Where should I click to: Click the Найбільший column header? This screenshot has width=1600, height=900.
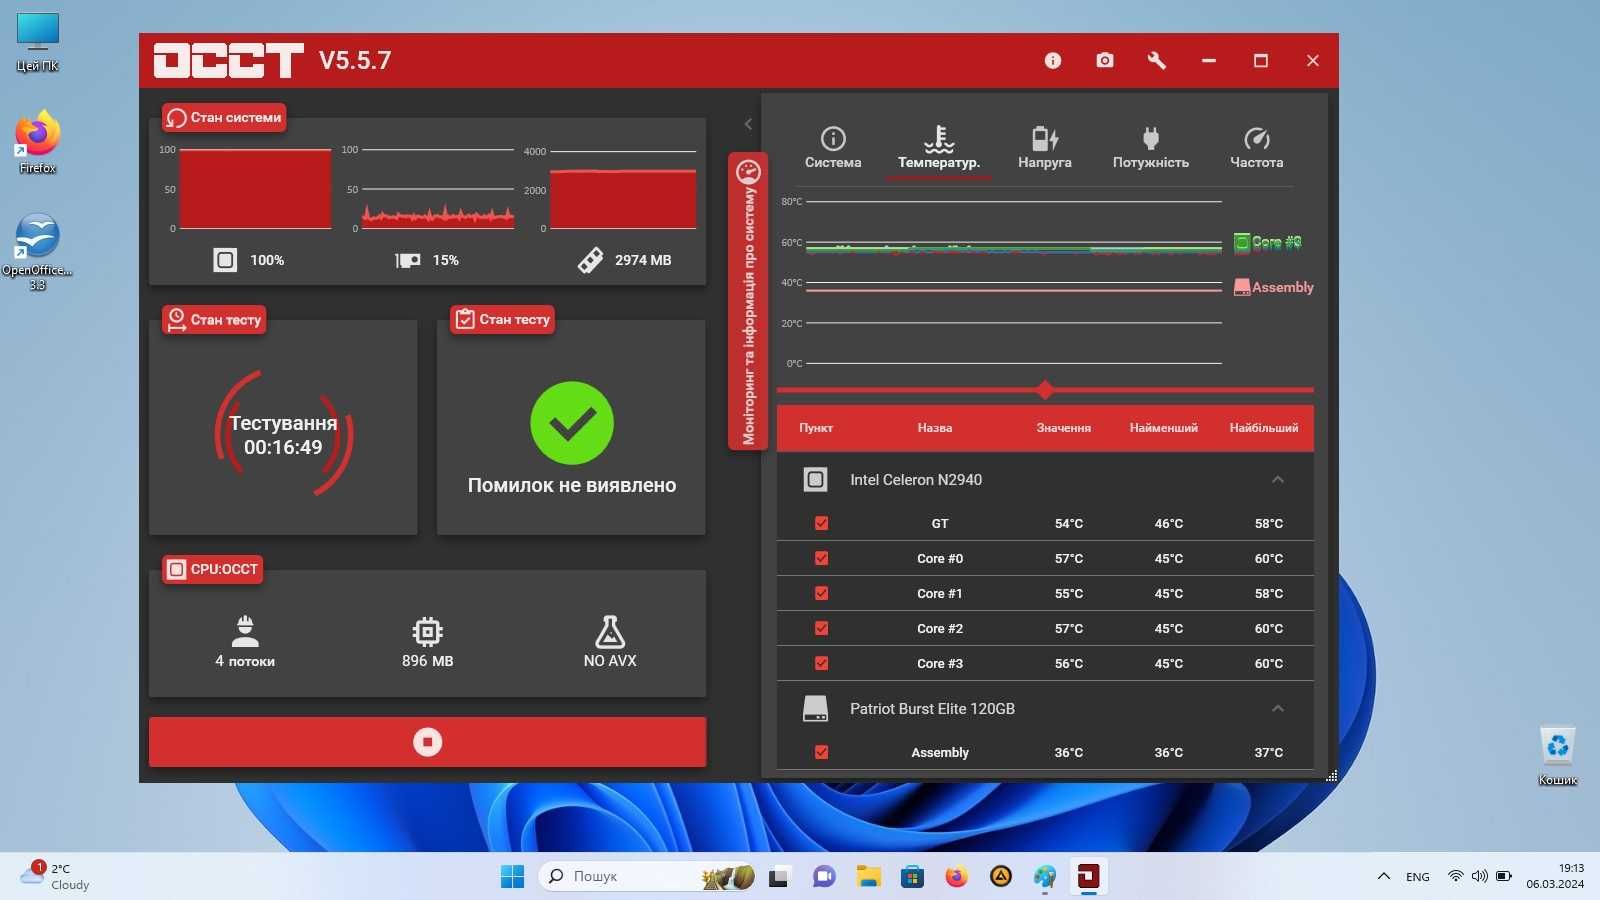click(1264, 428)
